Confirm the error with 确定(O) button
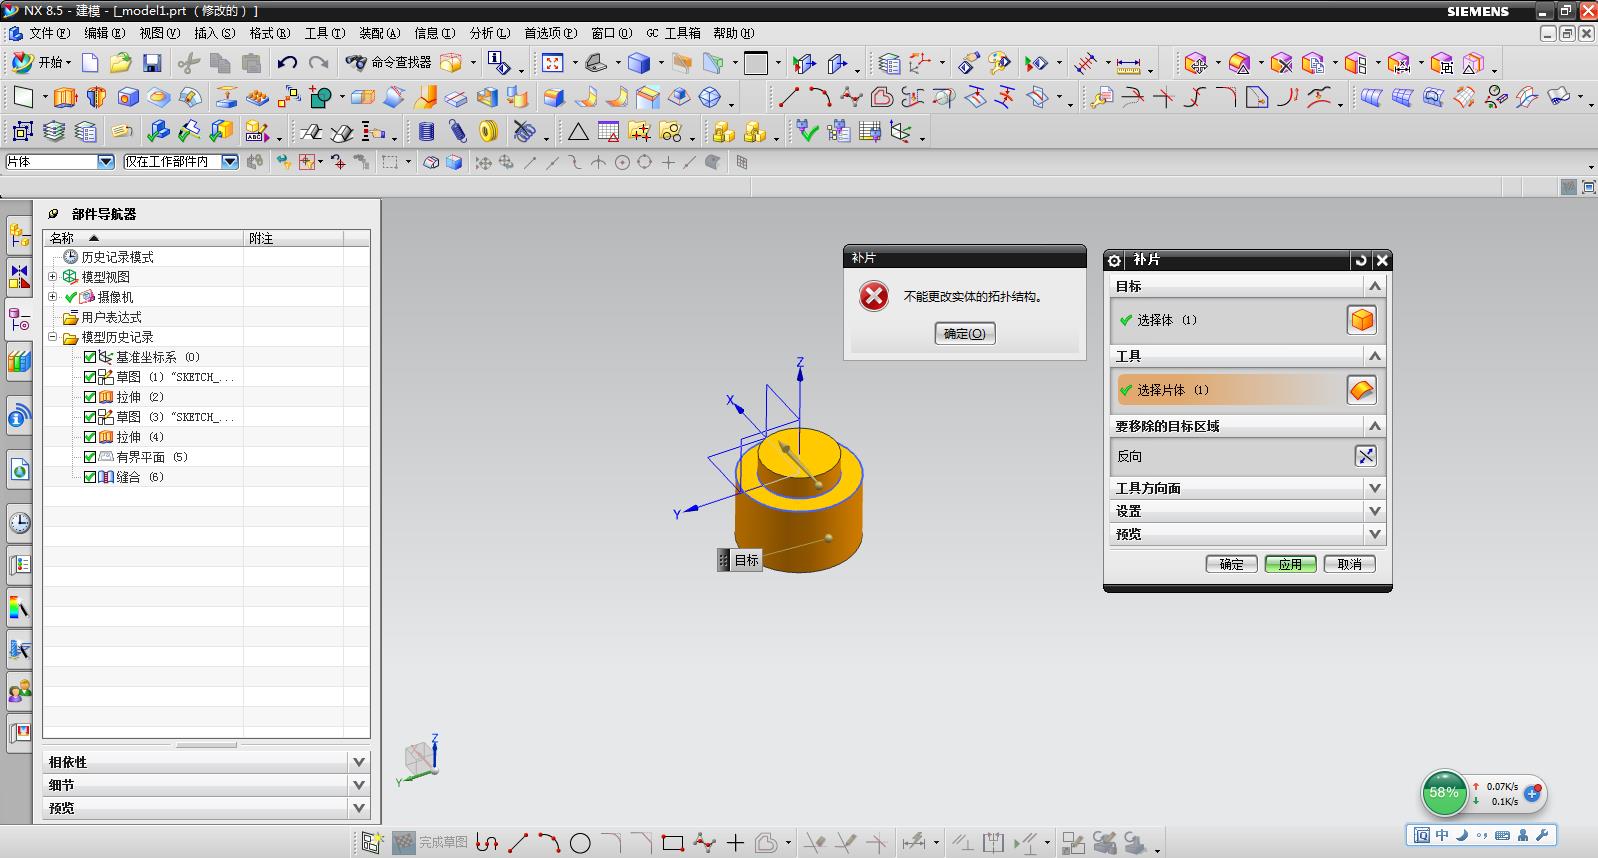The width and height of the screenshot is (1598, 858). [965, 334]
